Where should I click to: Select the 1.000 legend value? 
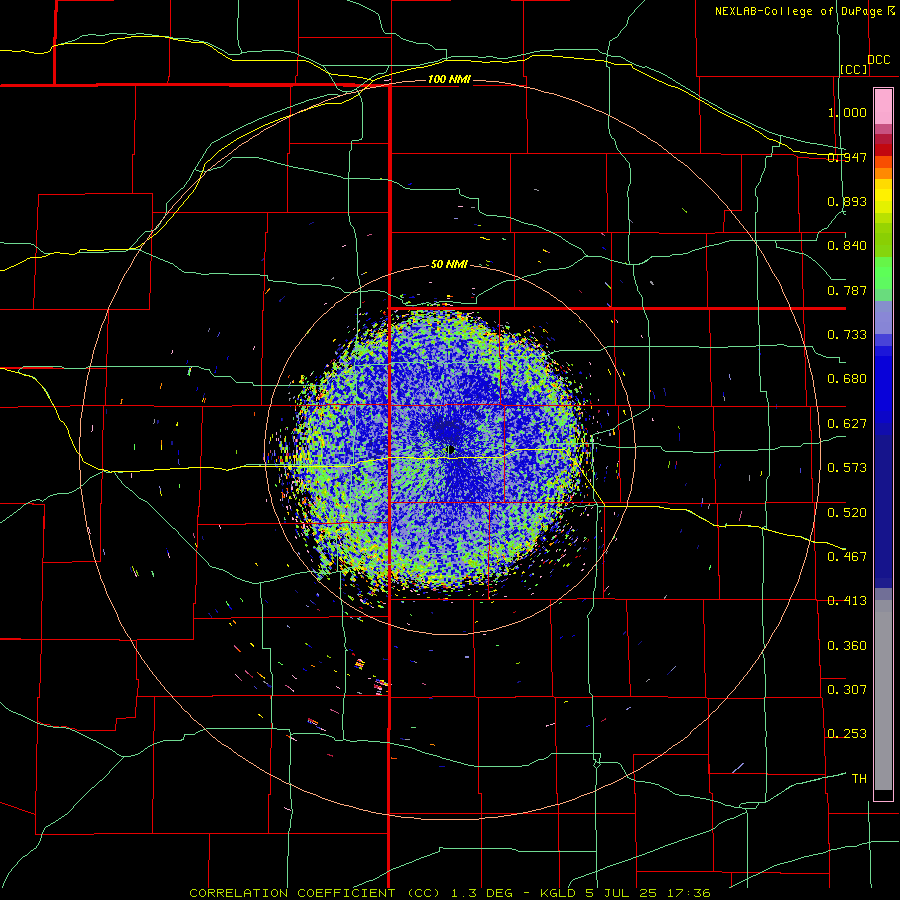847,112
